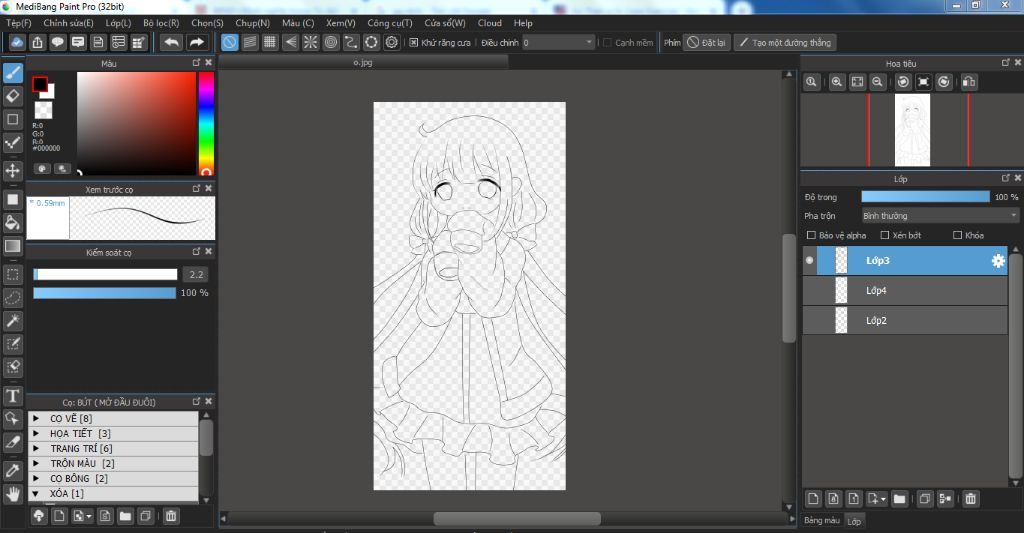Select the Lasso tool
This screenshot has width=1024, height=533.
[x=12, y=298]
